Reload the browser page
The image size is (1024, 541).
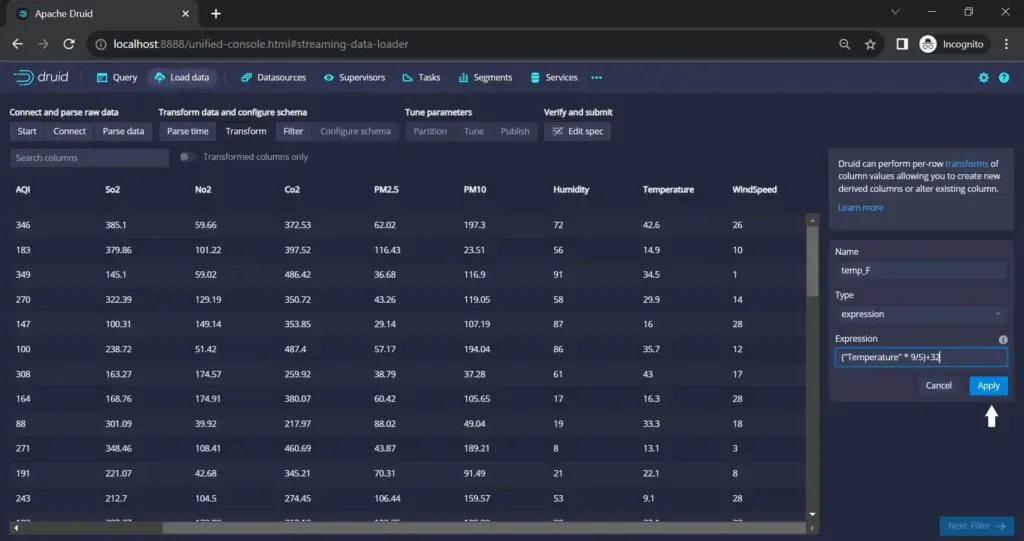[69, 44]
